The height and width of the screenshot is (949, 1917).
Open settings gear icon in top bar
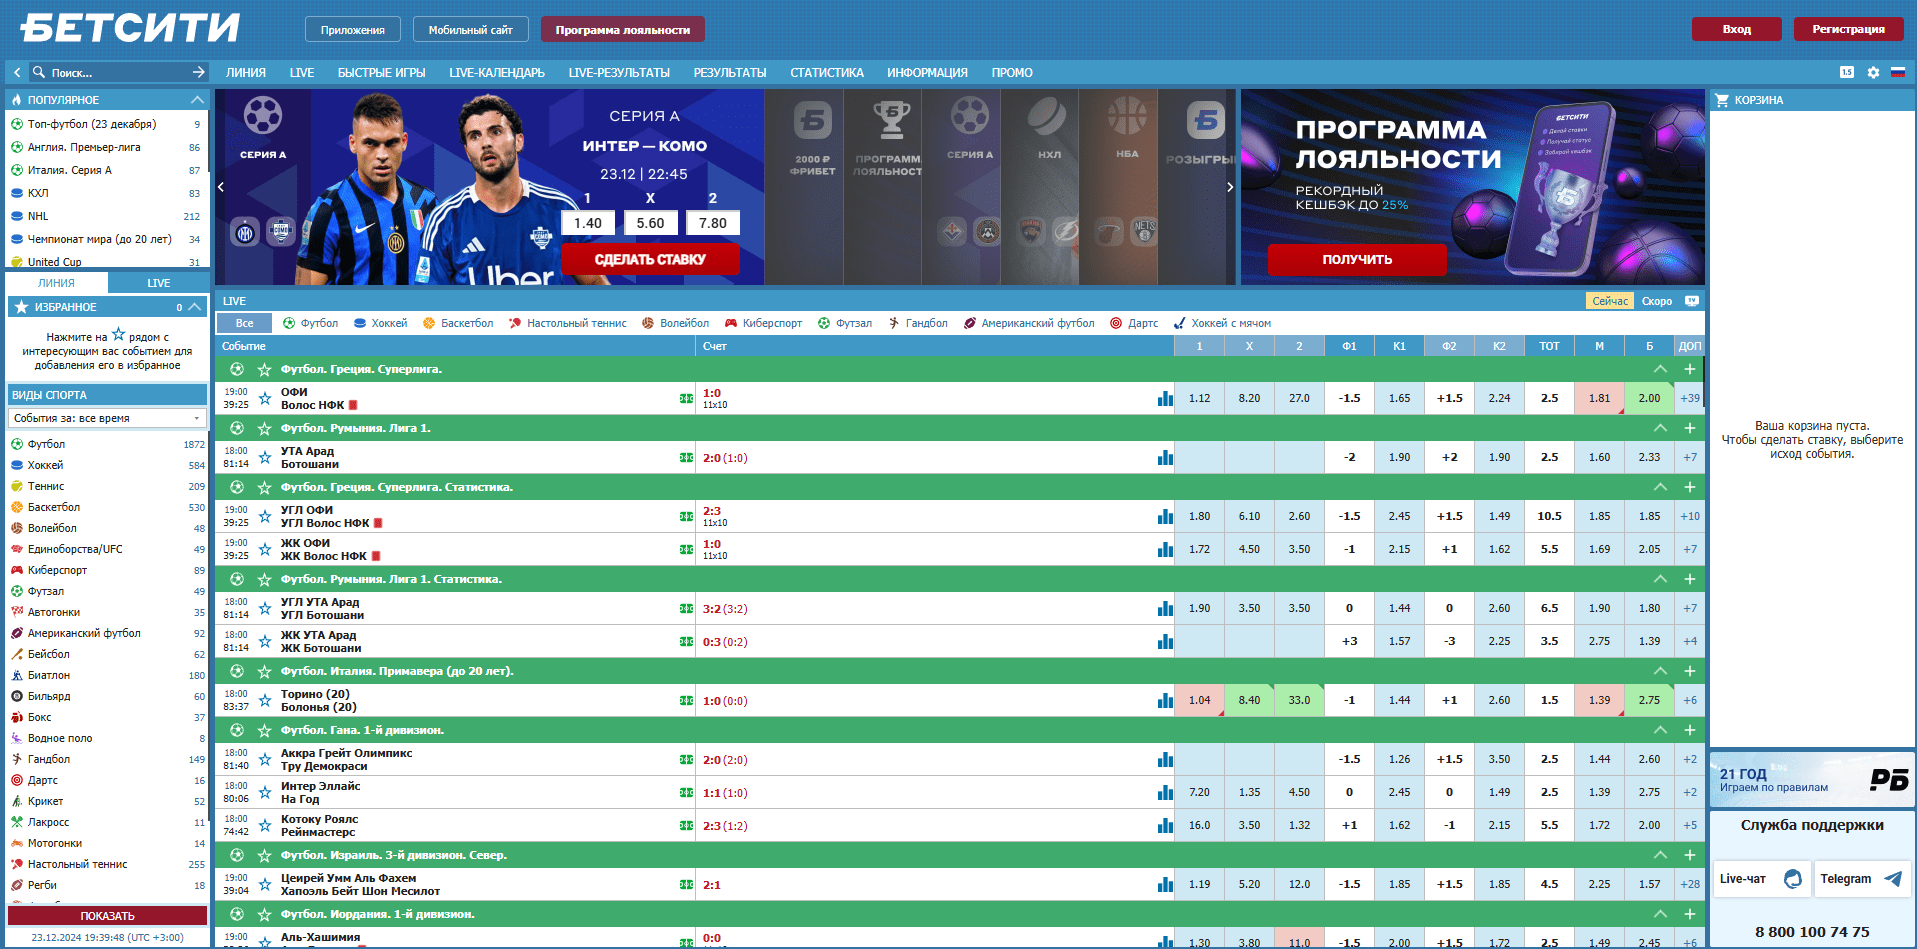[1873, 72]
